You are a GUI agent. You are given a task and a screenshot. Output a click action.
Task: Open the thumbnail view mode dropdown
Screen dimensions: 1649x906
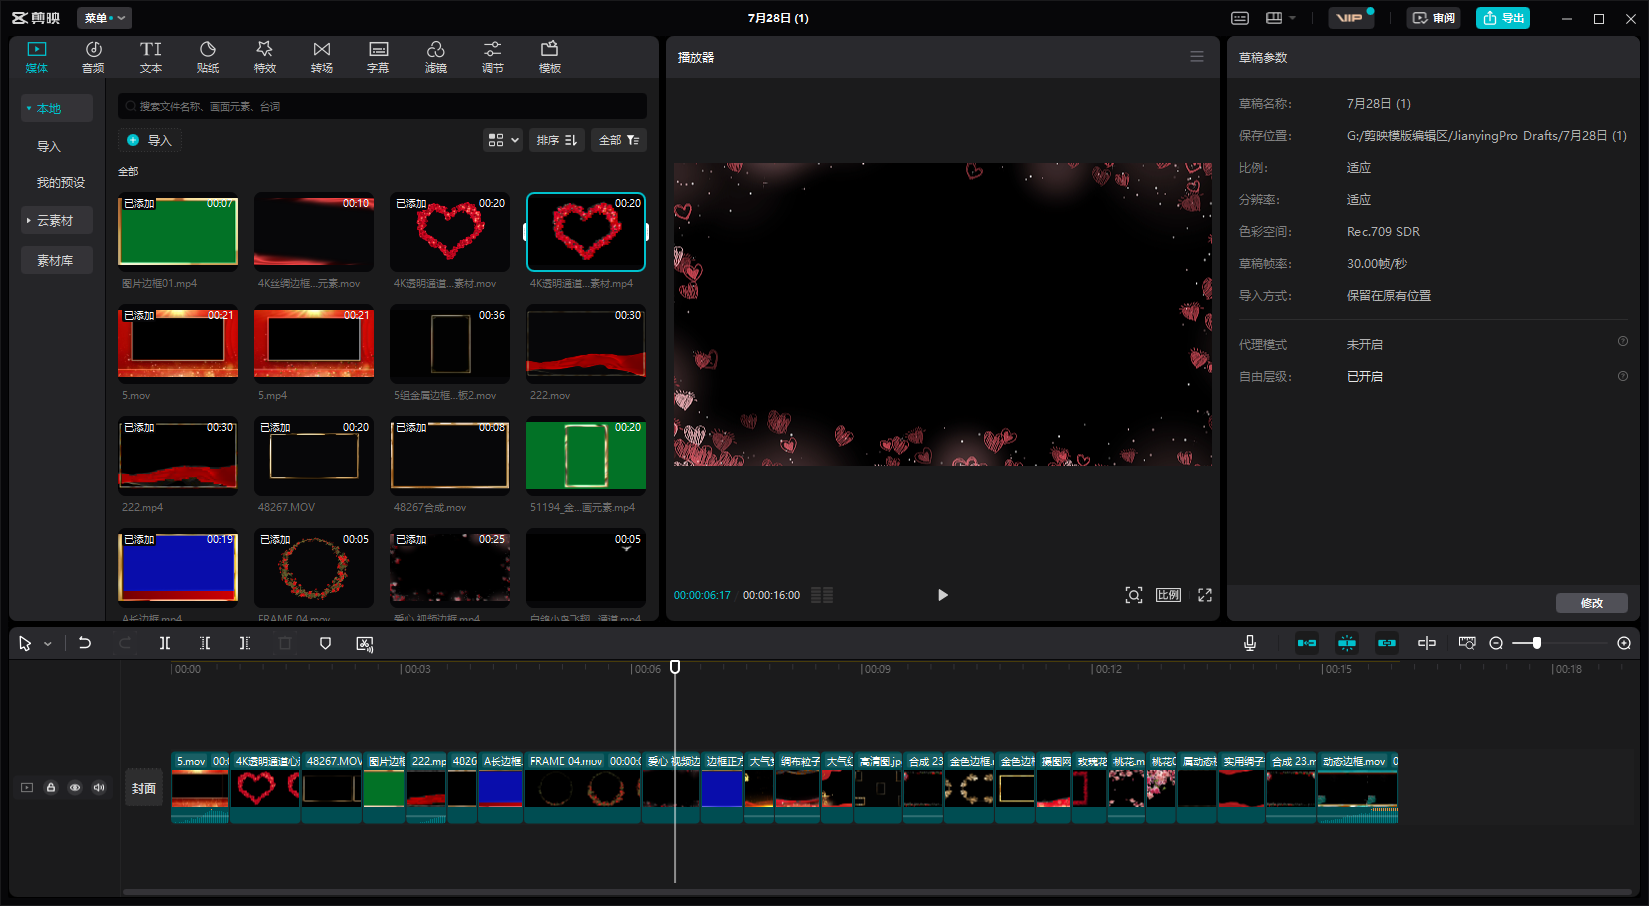pyautogui.click(x=503, y=140)
